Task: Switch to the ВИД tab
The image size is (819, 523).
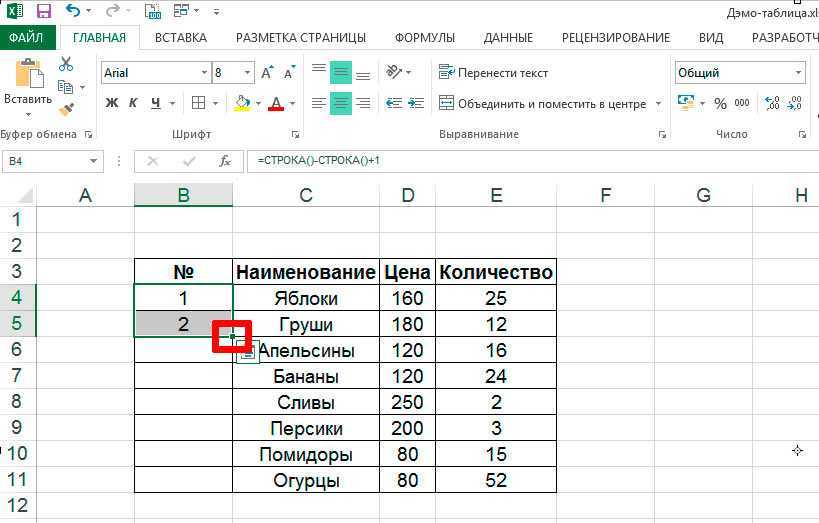Action: tap(711, 38)
